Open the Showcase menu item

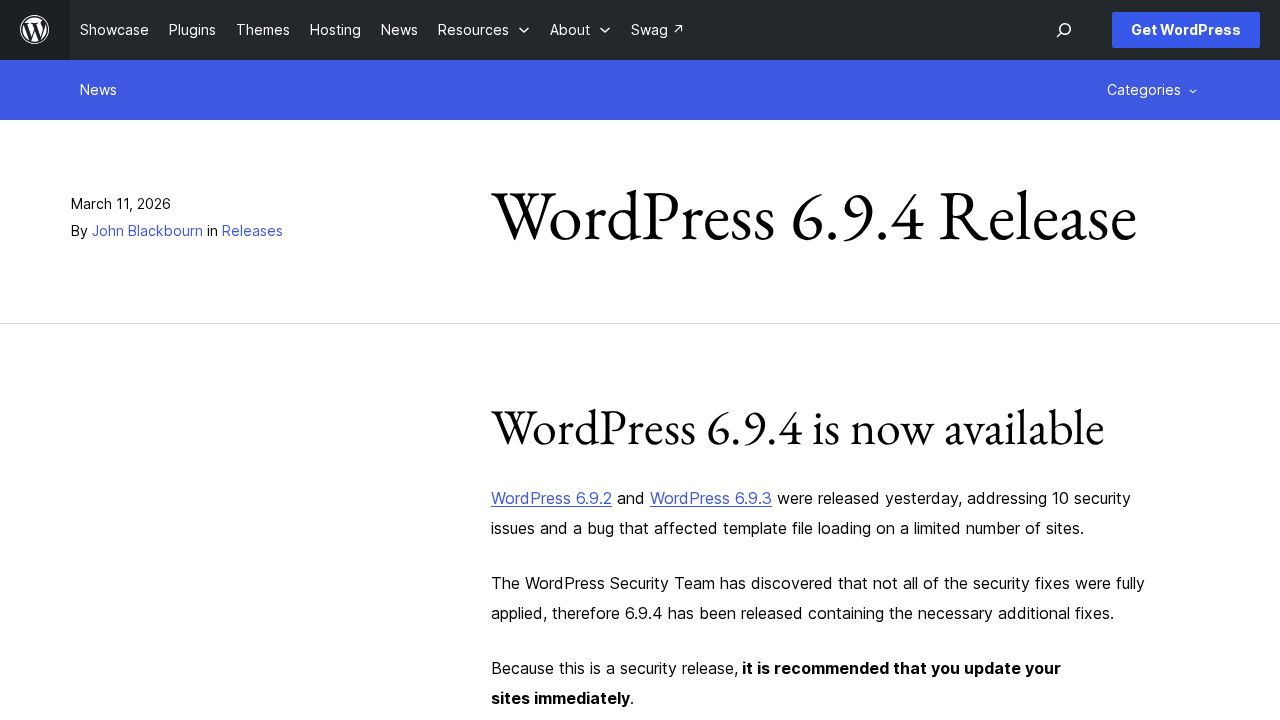(x=114, y=30)
